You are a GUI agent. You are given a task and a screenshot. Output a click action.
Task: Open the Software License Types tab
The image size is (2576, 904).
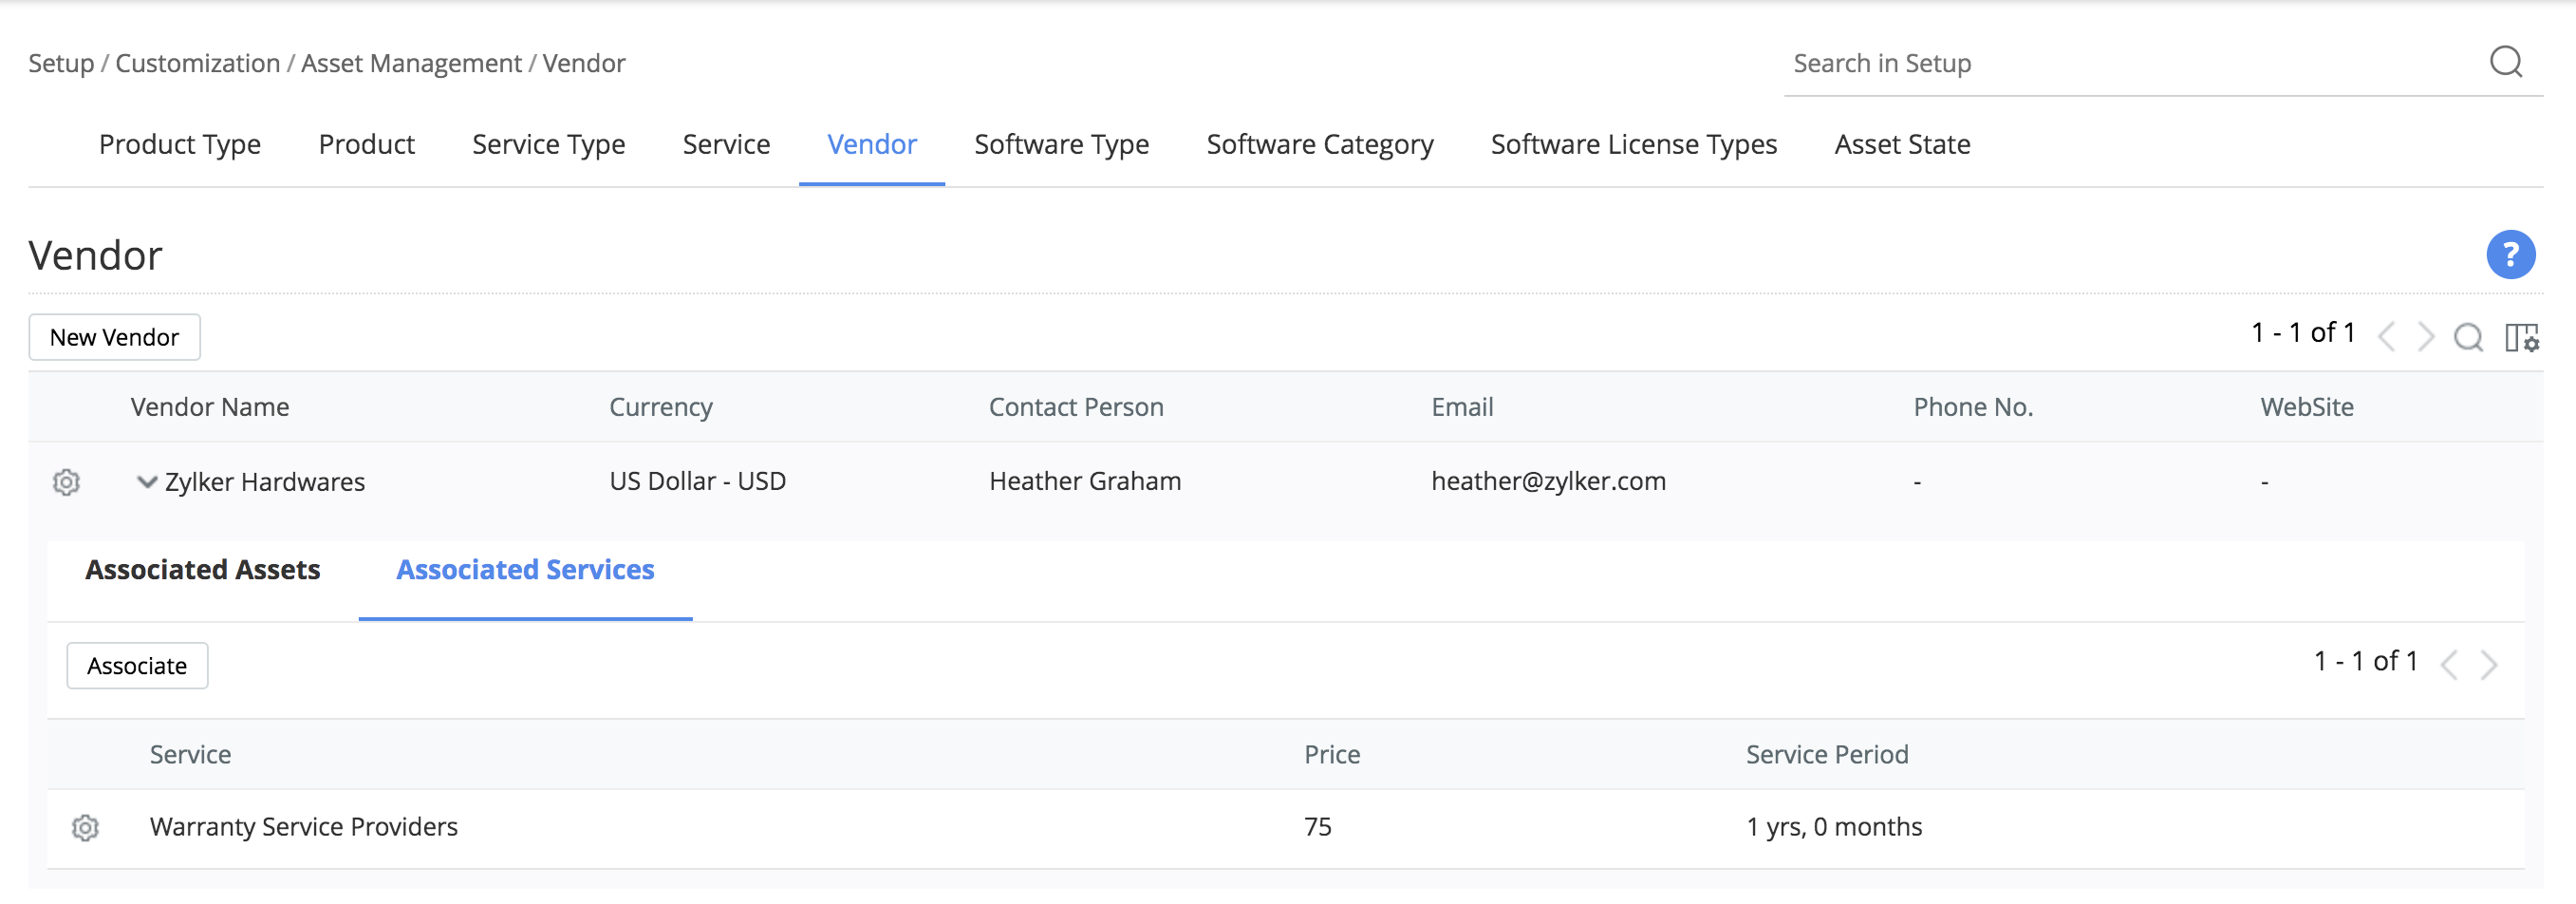[1633, 145]
